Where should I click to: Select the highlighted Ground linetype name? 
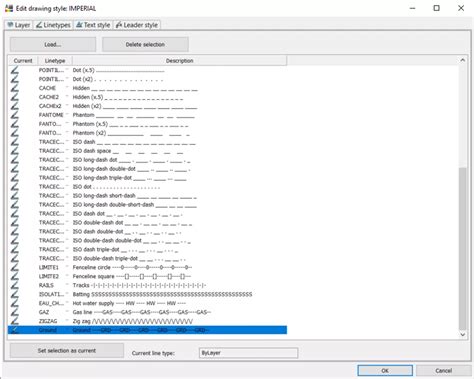(x=48, y=330)
